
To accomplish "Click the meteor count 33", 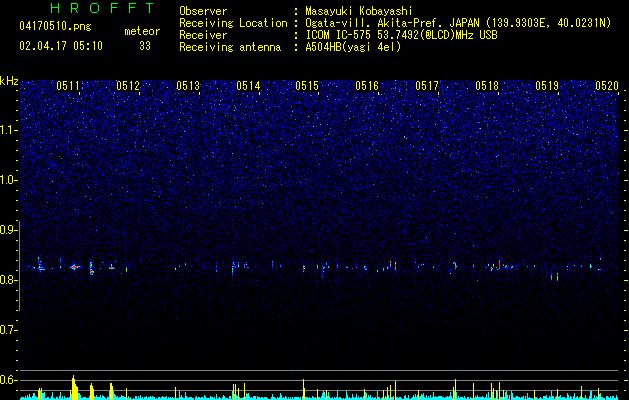I will click(145, 46).
